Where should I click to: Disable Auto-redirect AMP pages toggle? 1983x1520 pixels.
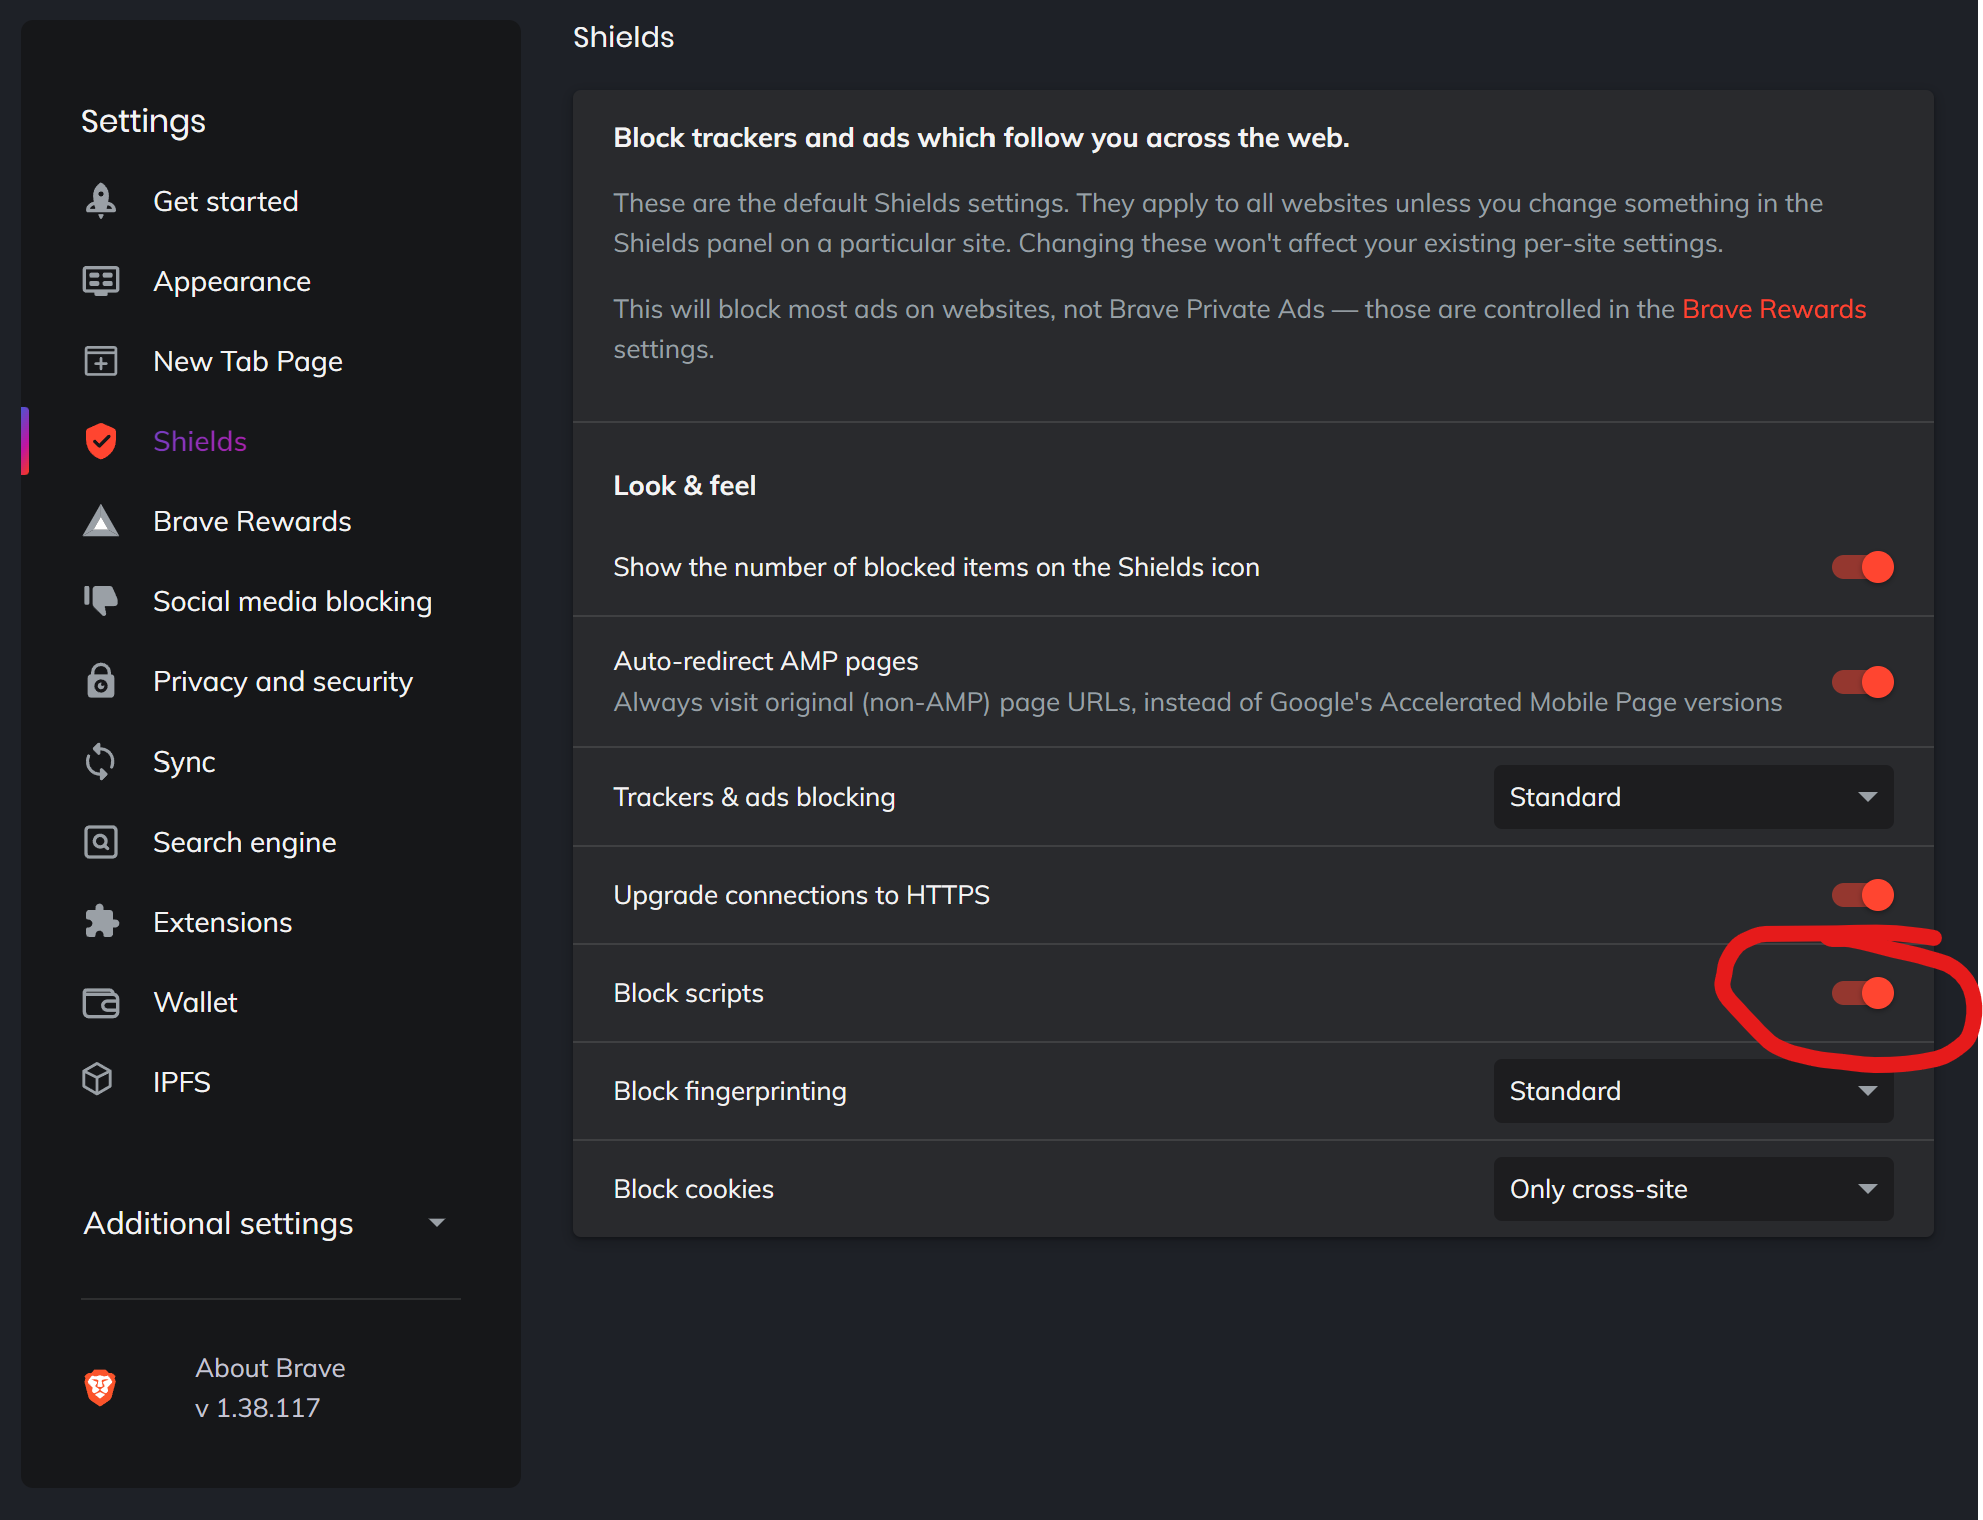click(1862, 682)
